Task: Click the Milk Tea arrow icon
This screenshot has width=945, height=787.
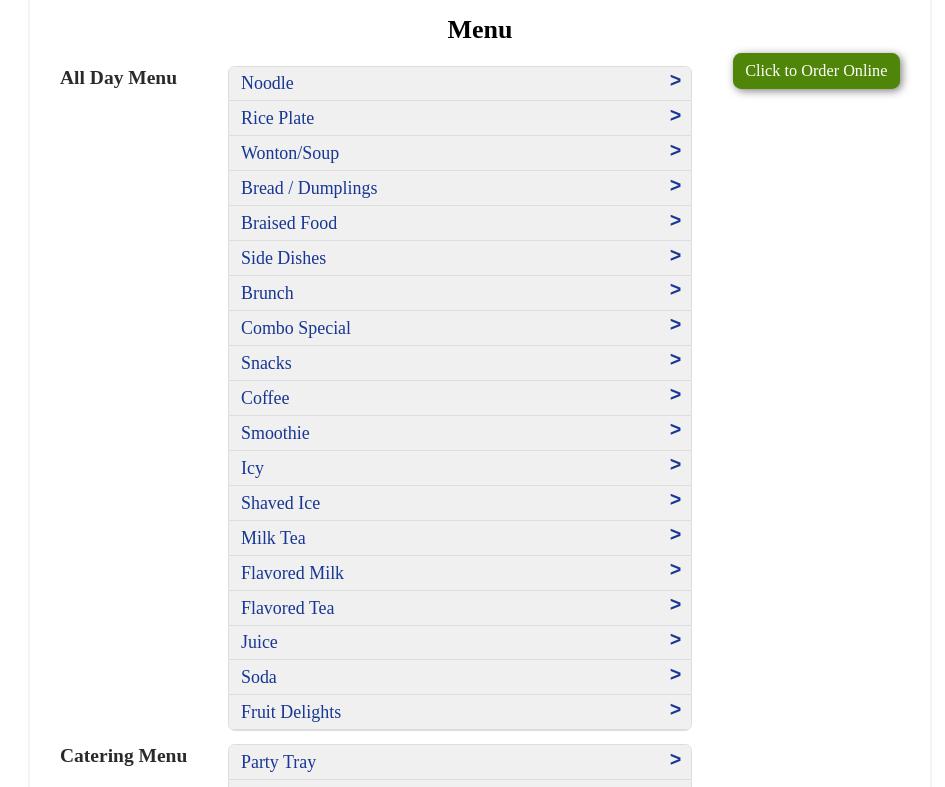Action: click(x=675, y=535)
